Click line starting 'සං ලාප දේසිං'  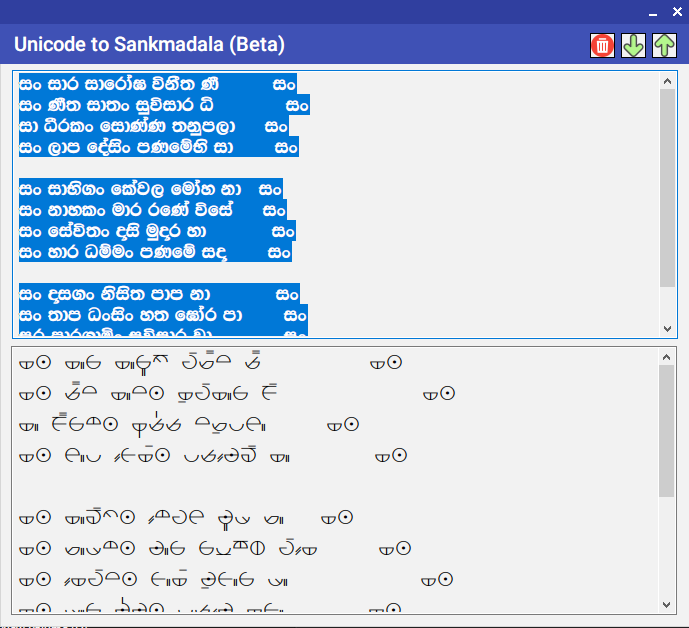pos(159,147)
